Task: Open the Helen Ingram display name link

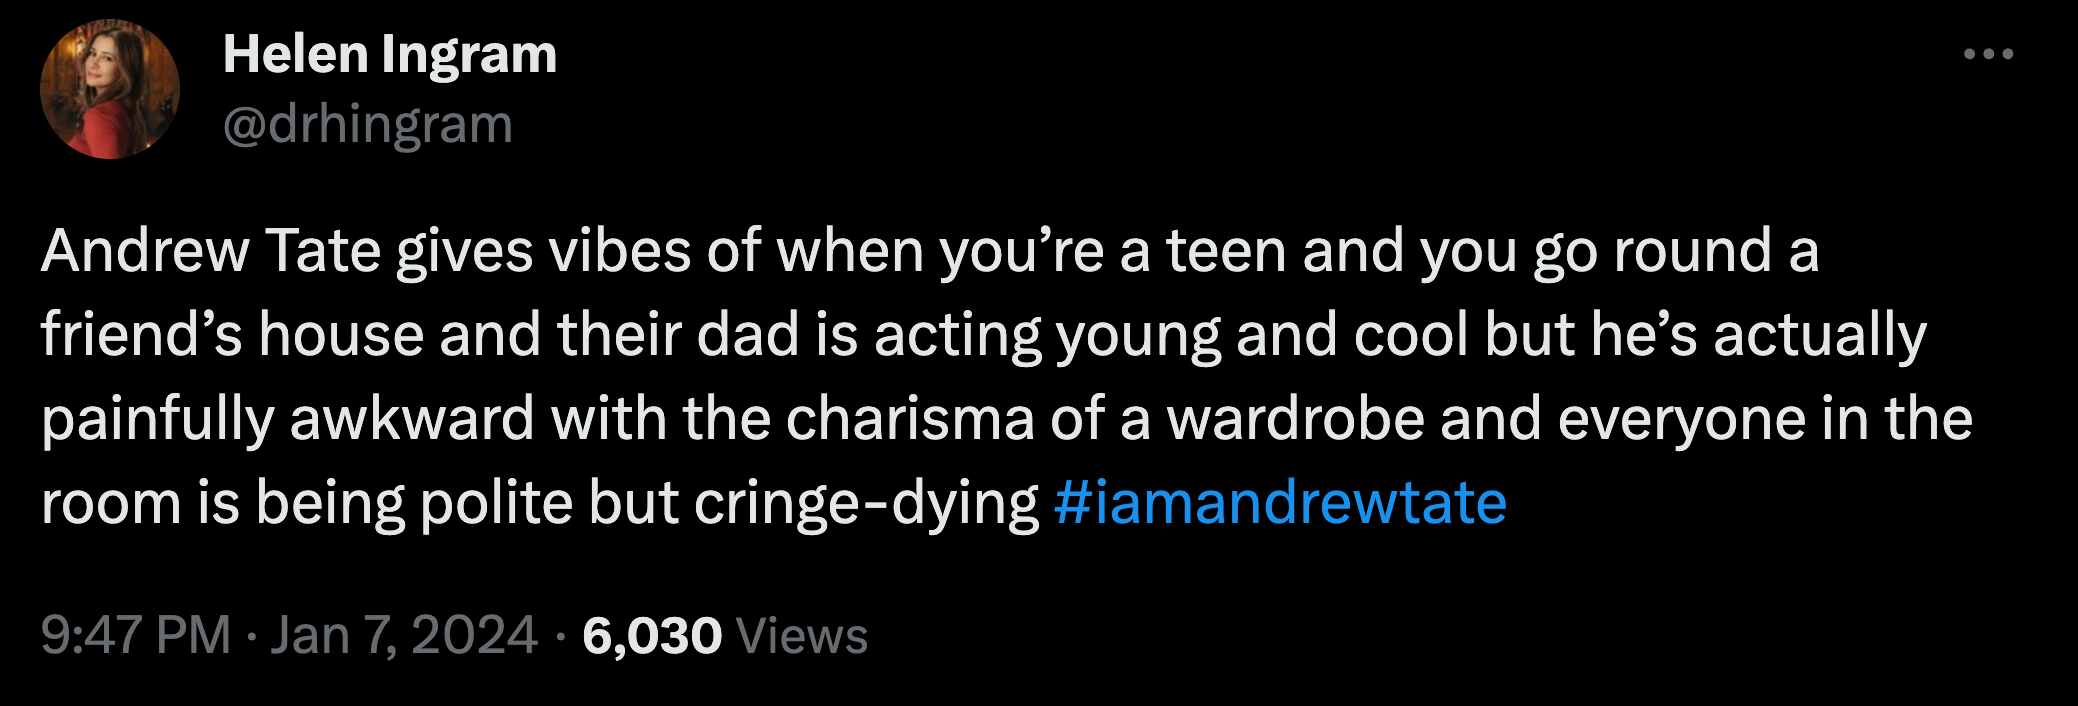Action: click(x=390, y=55)
